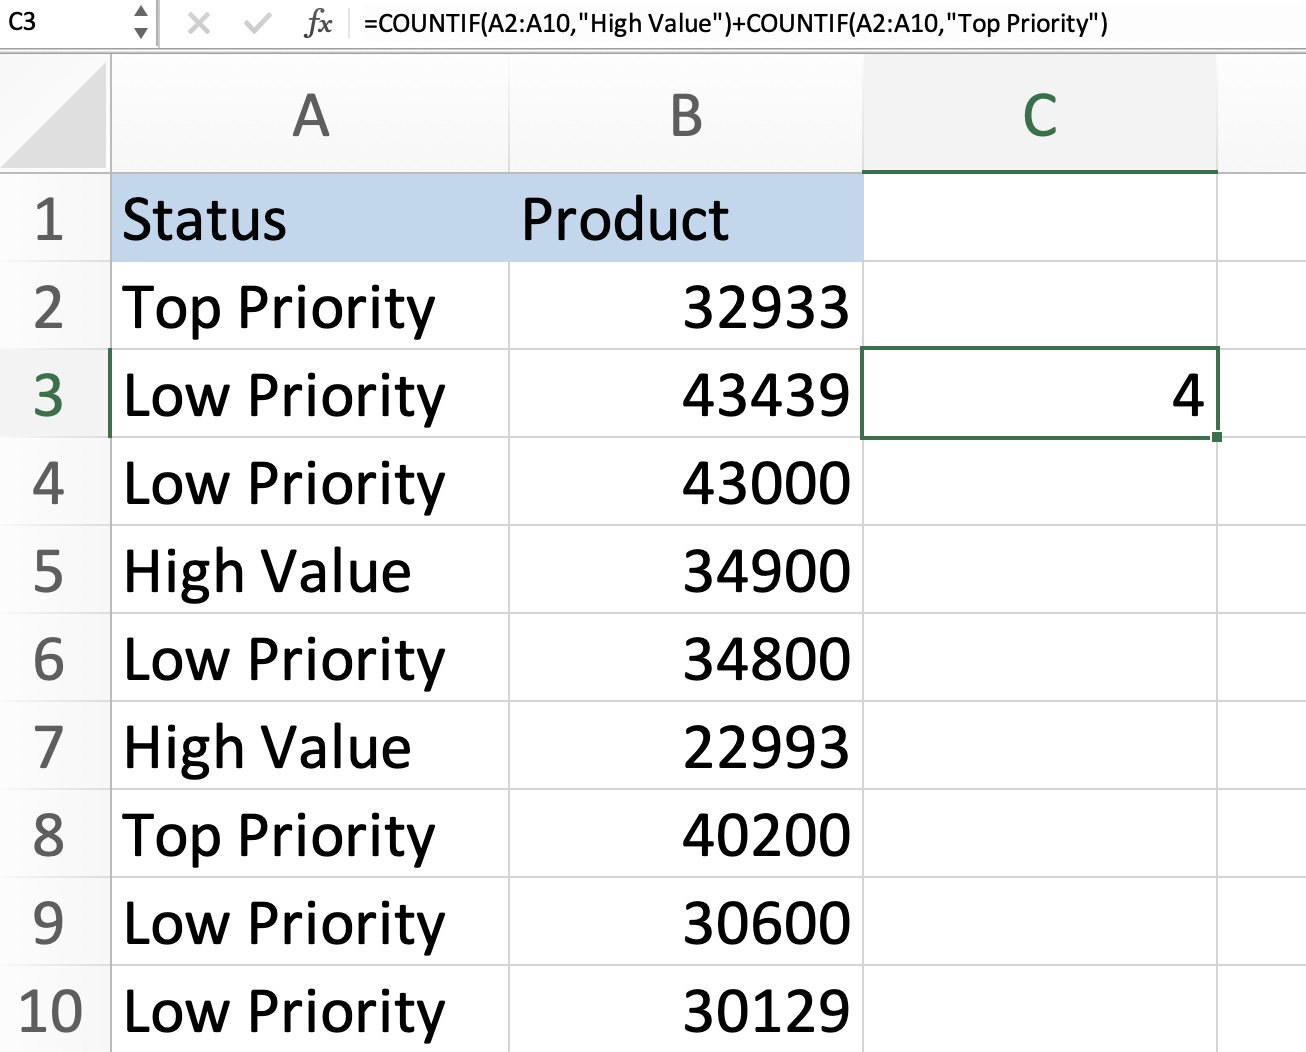Click cell A9 with Low Priority
This screenshot has height=1052, width=1306.
[310, 922]
